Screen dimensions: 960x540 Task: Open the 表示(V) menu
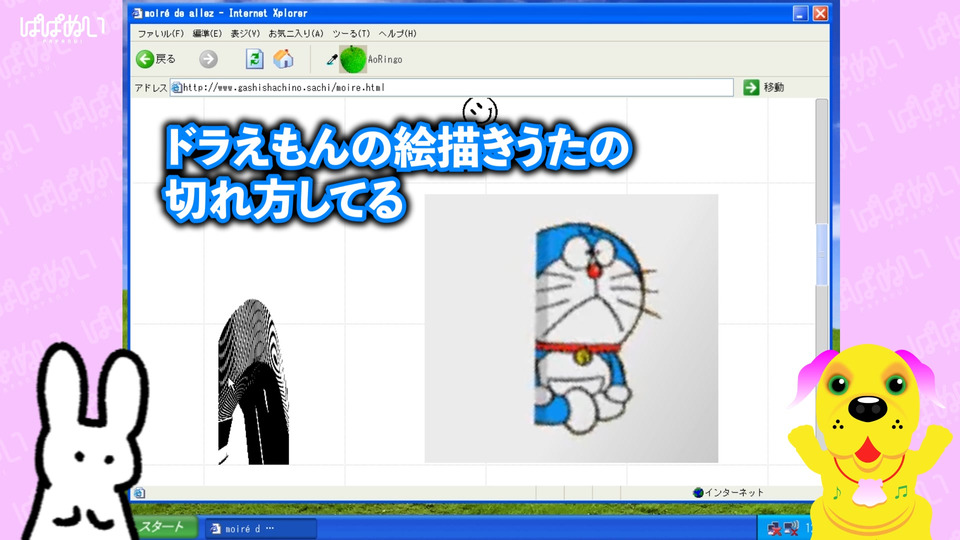pyautogui.click(x=245, y=34)
